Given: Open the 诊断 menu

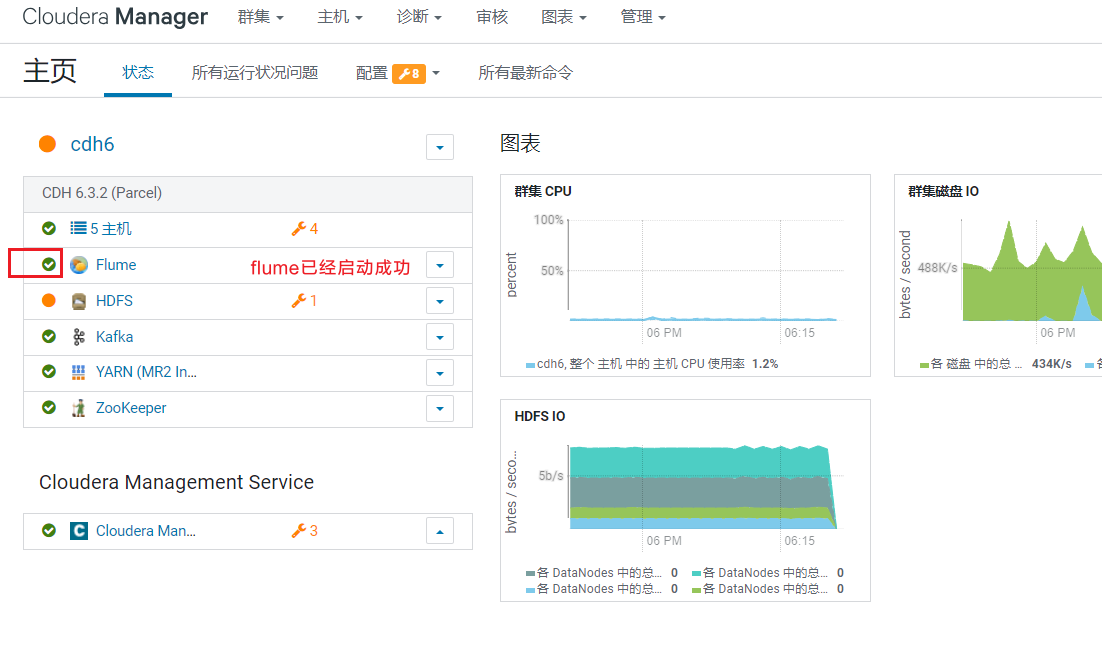Looking at the screenshot, I should pos(420,17).
